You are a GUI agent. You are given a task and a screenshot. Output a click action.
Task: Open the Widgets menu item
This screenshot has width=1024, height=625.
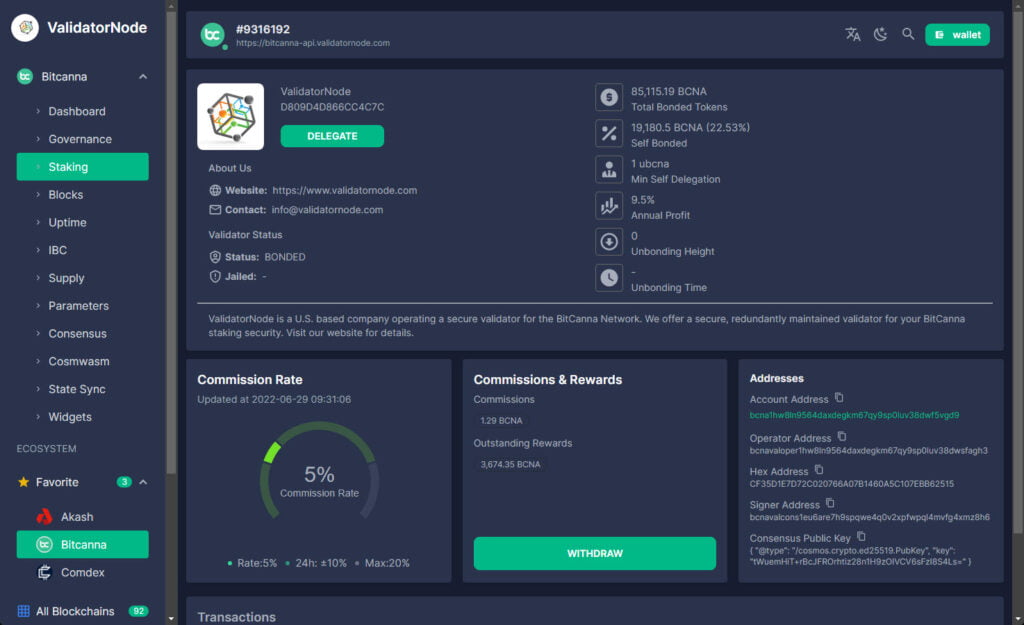[x=82, y=417]
